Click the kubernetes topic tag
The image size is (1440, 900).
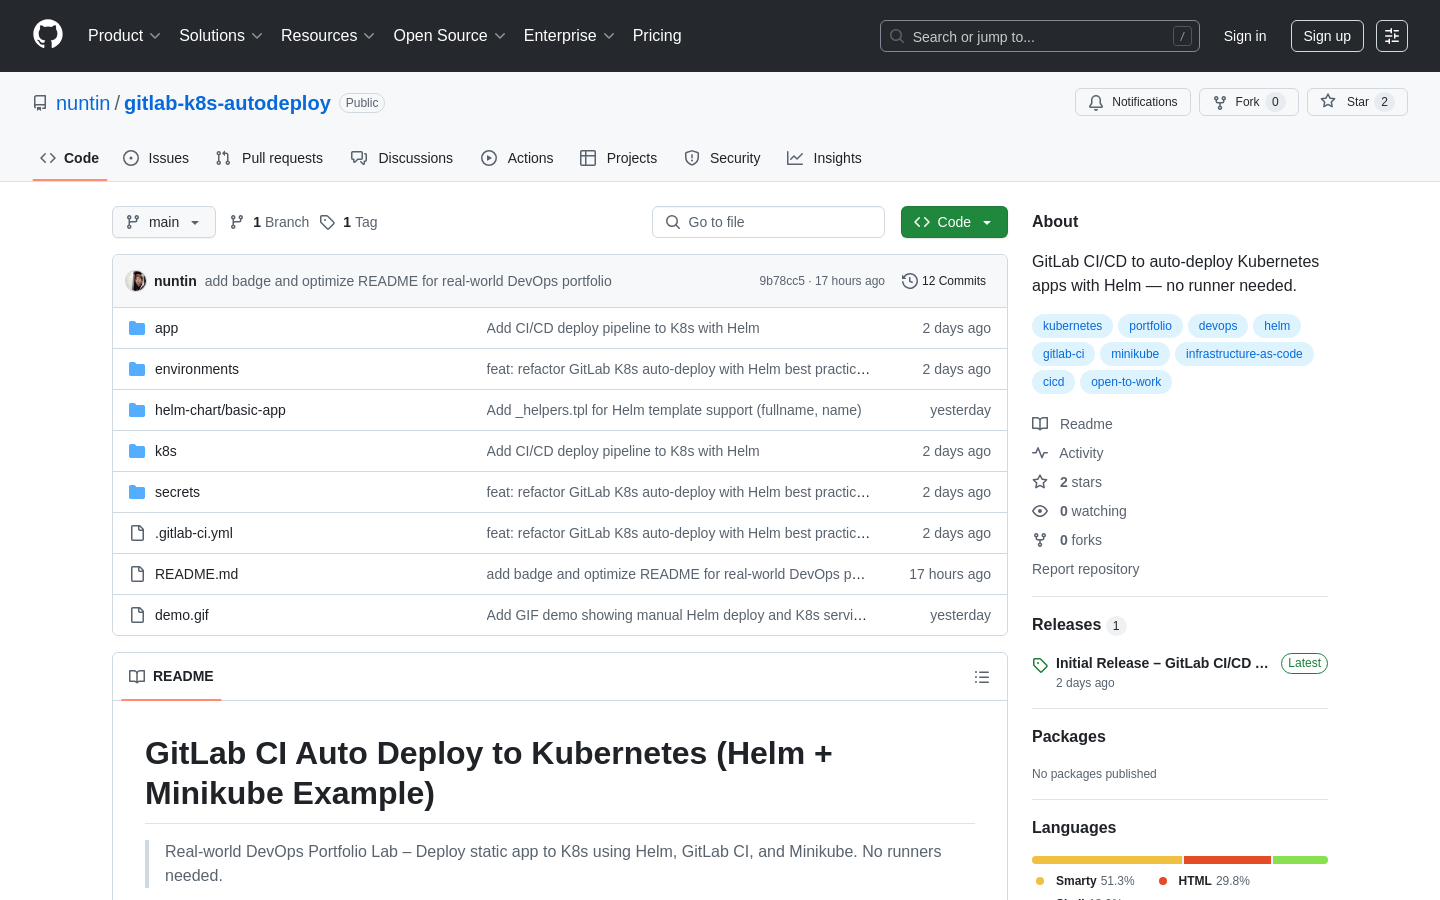pyautogui.click(x=1072, y=326)
